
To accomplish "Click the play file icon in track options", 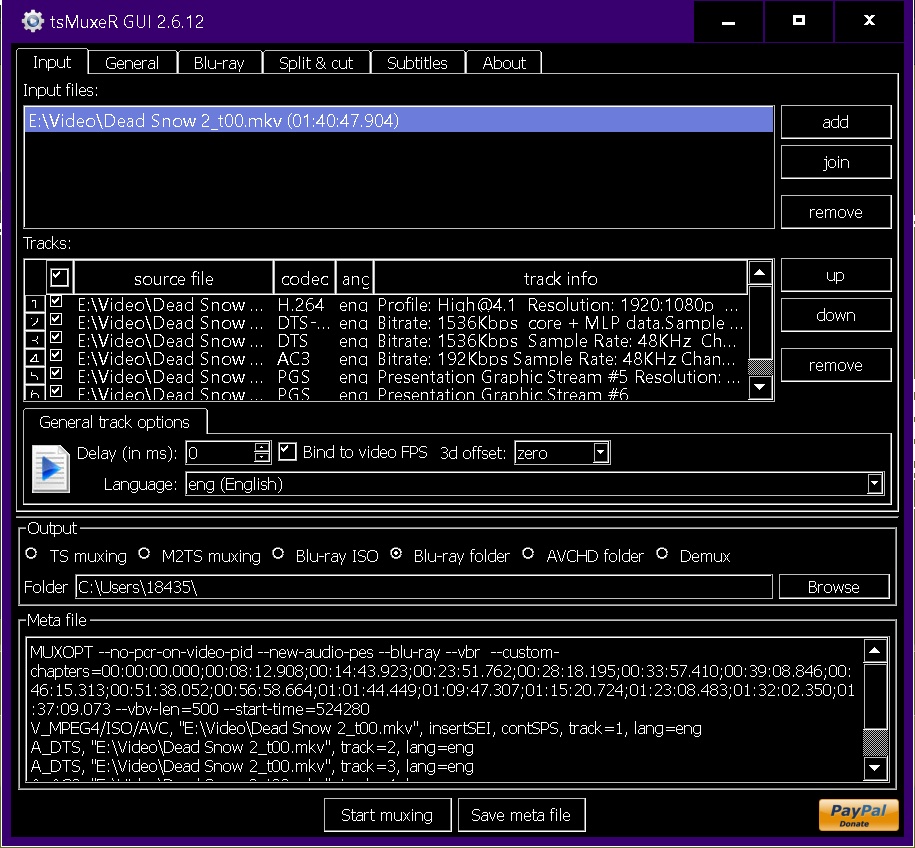I will coord(51,469).
